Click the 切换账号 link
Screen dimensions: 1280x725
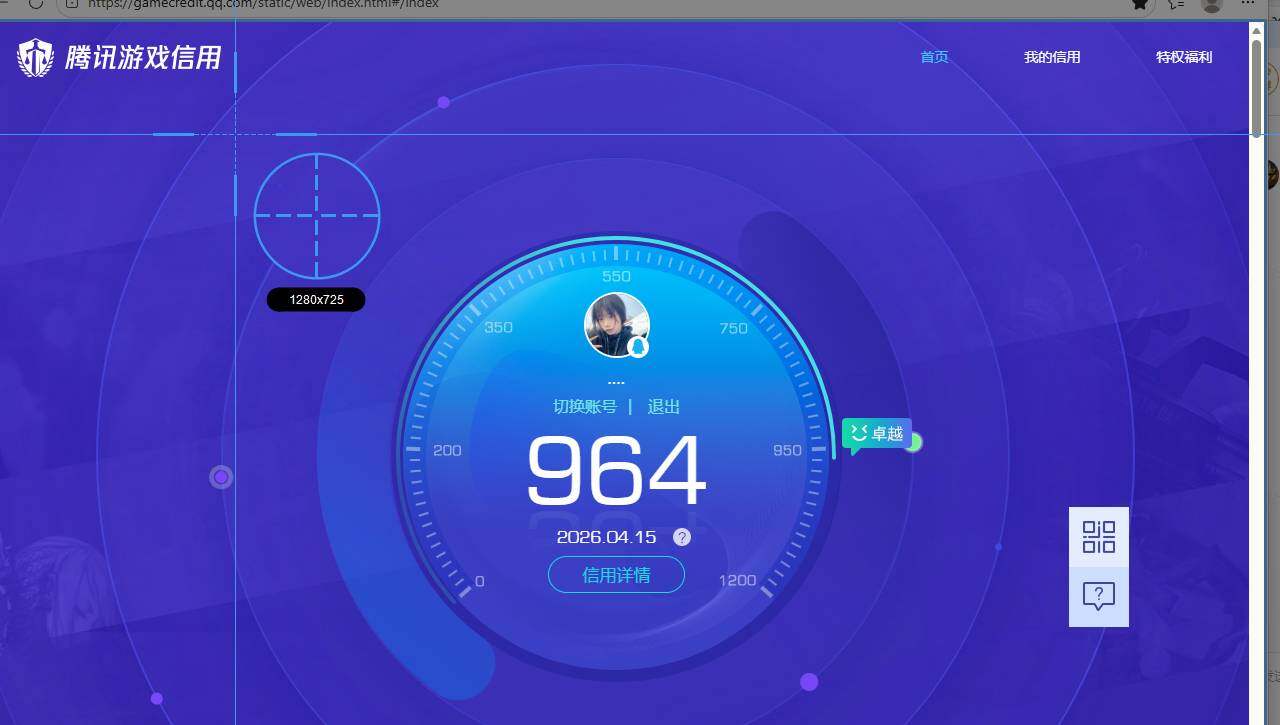(x=585, y=407)
